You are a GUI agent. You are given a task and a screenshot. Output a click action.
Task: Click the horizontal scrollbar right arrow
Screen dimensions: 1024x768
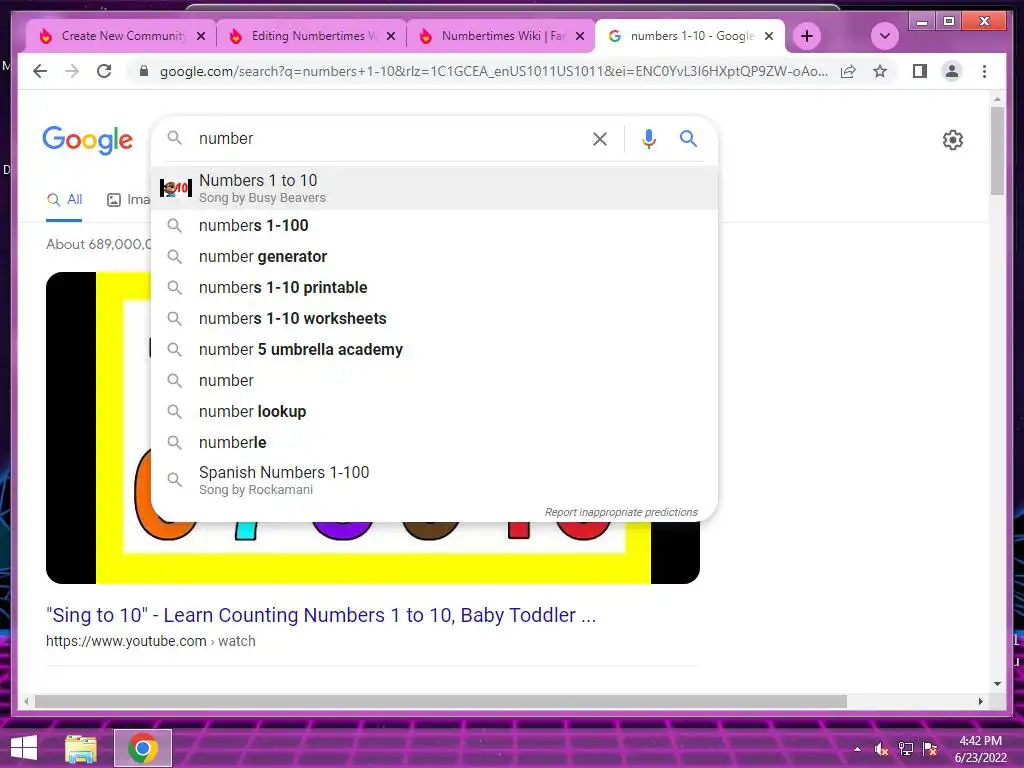tap(980, 701)
